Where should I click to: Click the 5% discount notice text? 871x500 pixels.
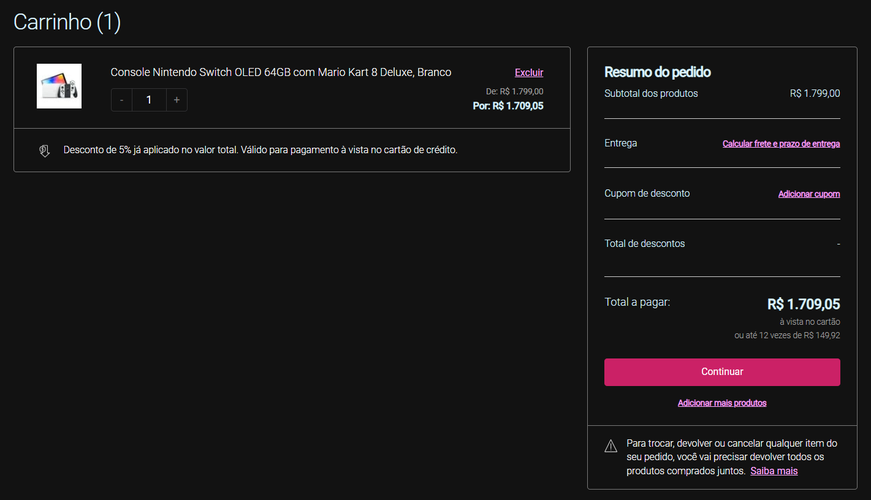pos(260,150)
